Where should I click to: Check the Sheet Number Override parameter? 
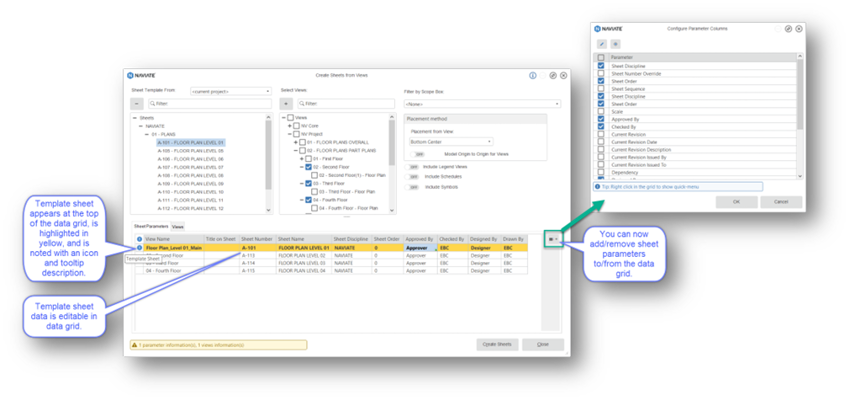[x=601, y=73]
